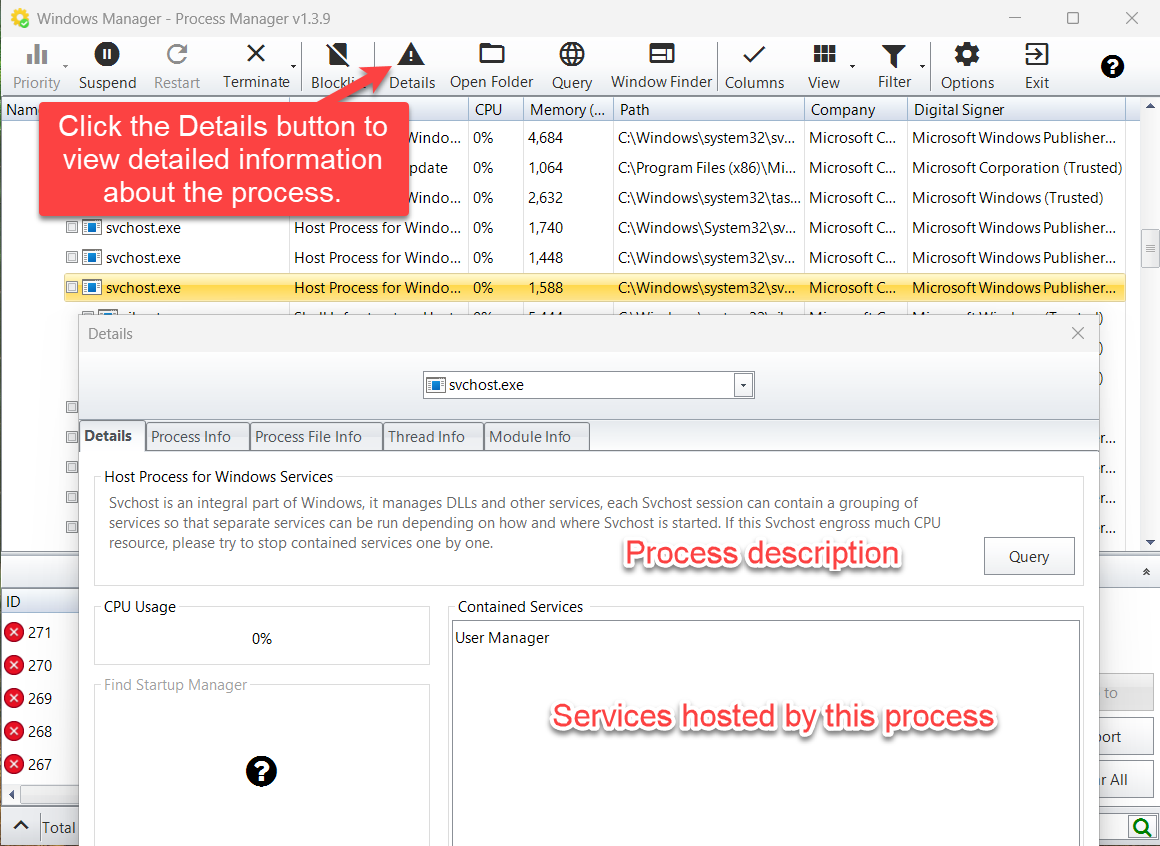Select User Manager in Contained Services
The width and height of the screenshot is (1160, 846).
pos(502,638)
